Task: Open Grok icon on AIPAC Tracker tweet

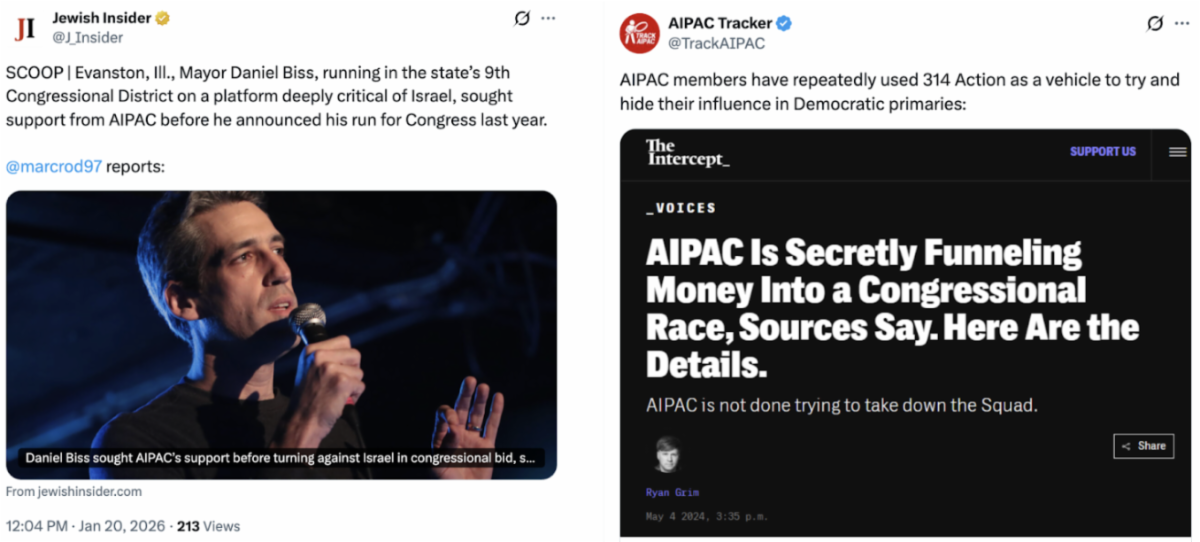Action: 1155,23
